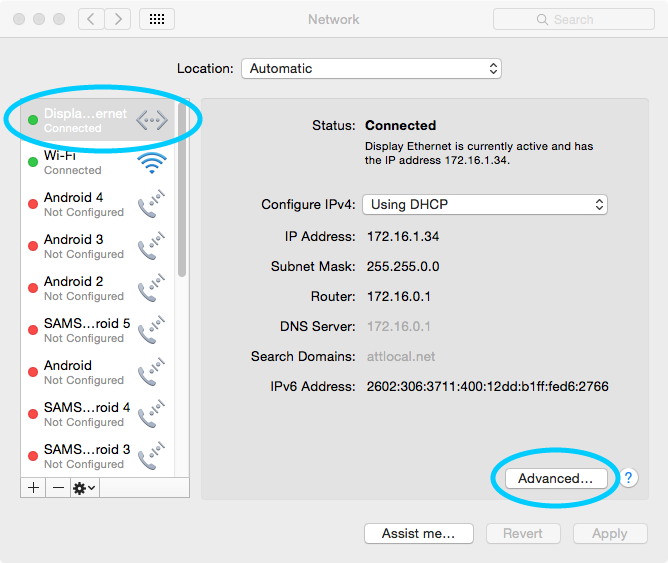Click the DNS Server field 172.16.0.1
668x563 pixels.
pos(399,327)
